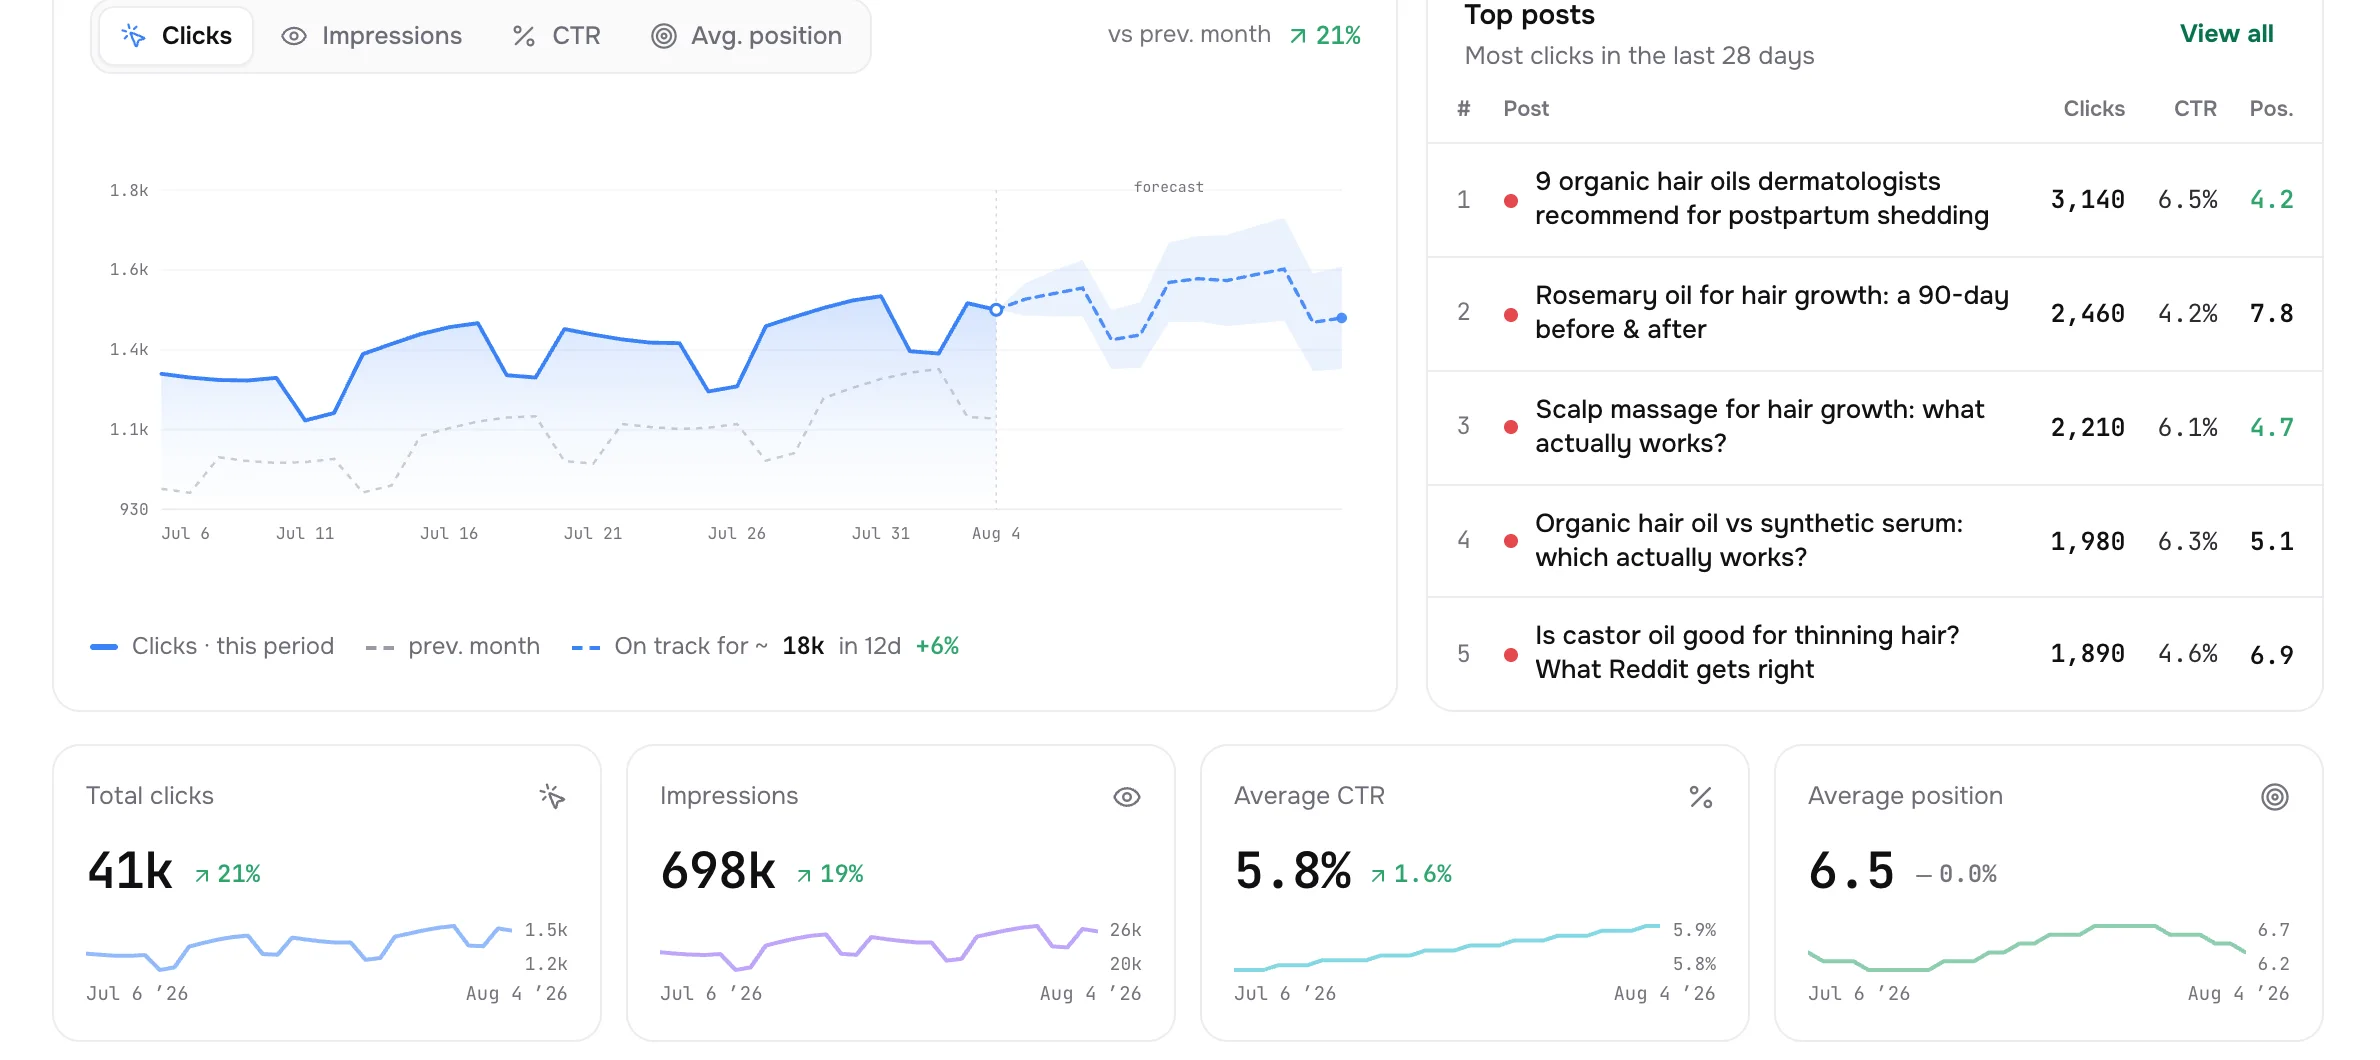Open the Scalp massage for hair growth post

tap(1759, 426)
